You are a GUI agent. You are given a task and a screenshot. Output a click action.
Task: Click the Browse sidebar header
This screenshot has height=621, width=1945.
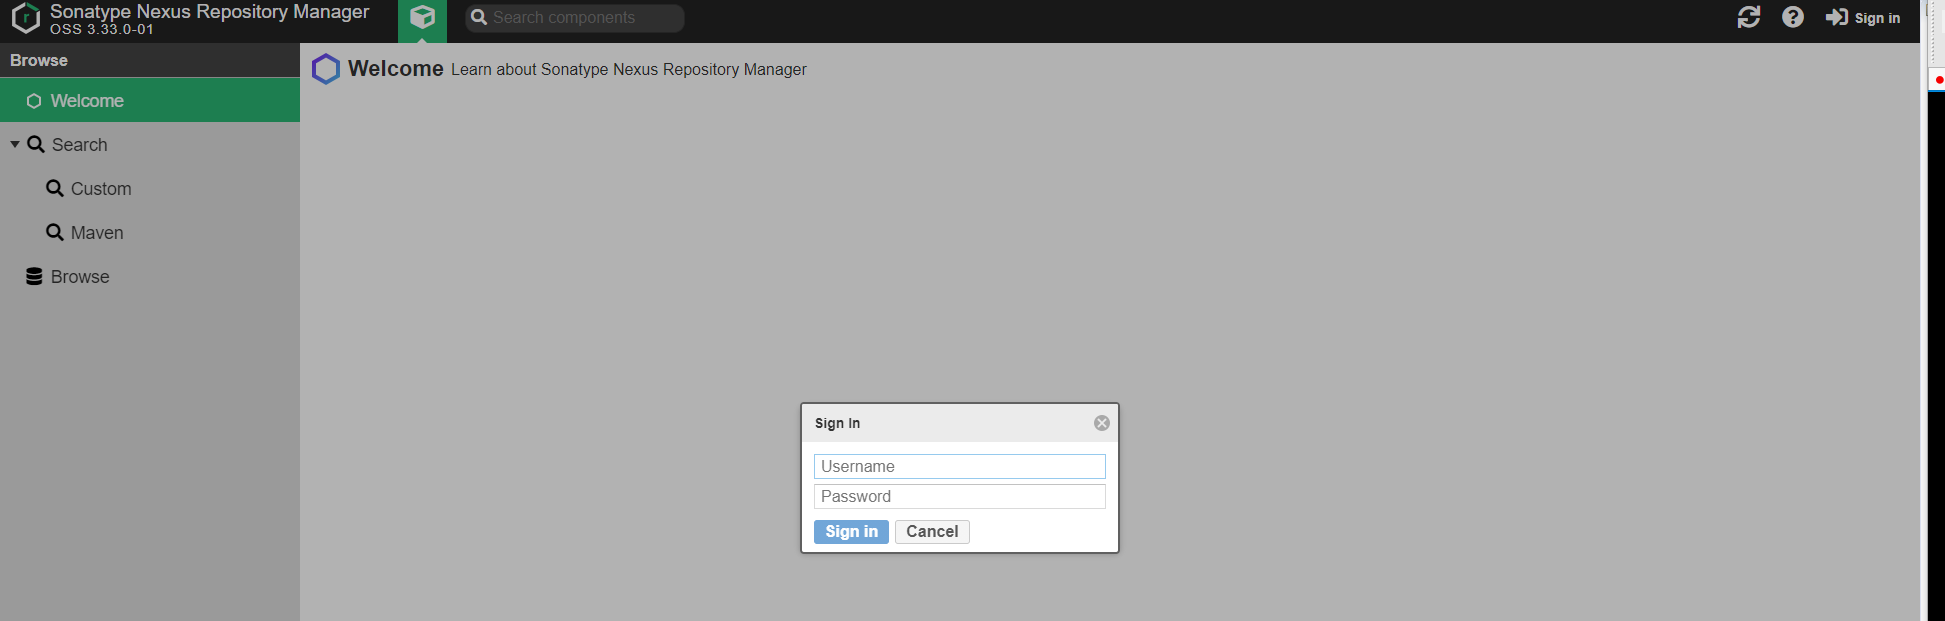click(39, 60)
